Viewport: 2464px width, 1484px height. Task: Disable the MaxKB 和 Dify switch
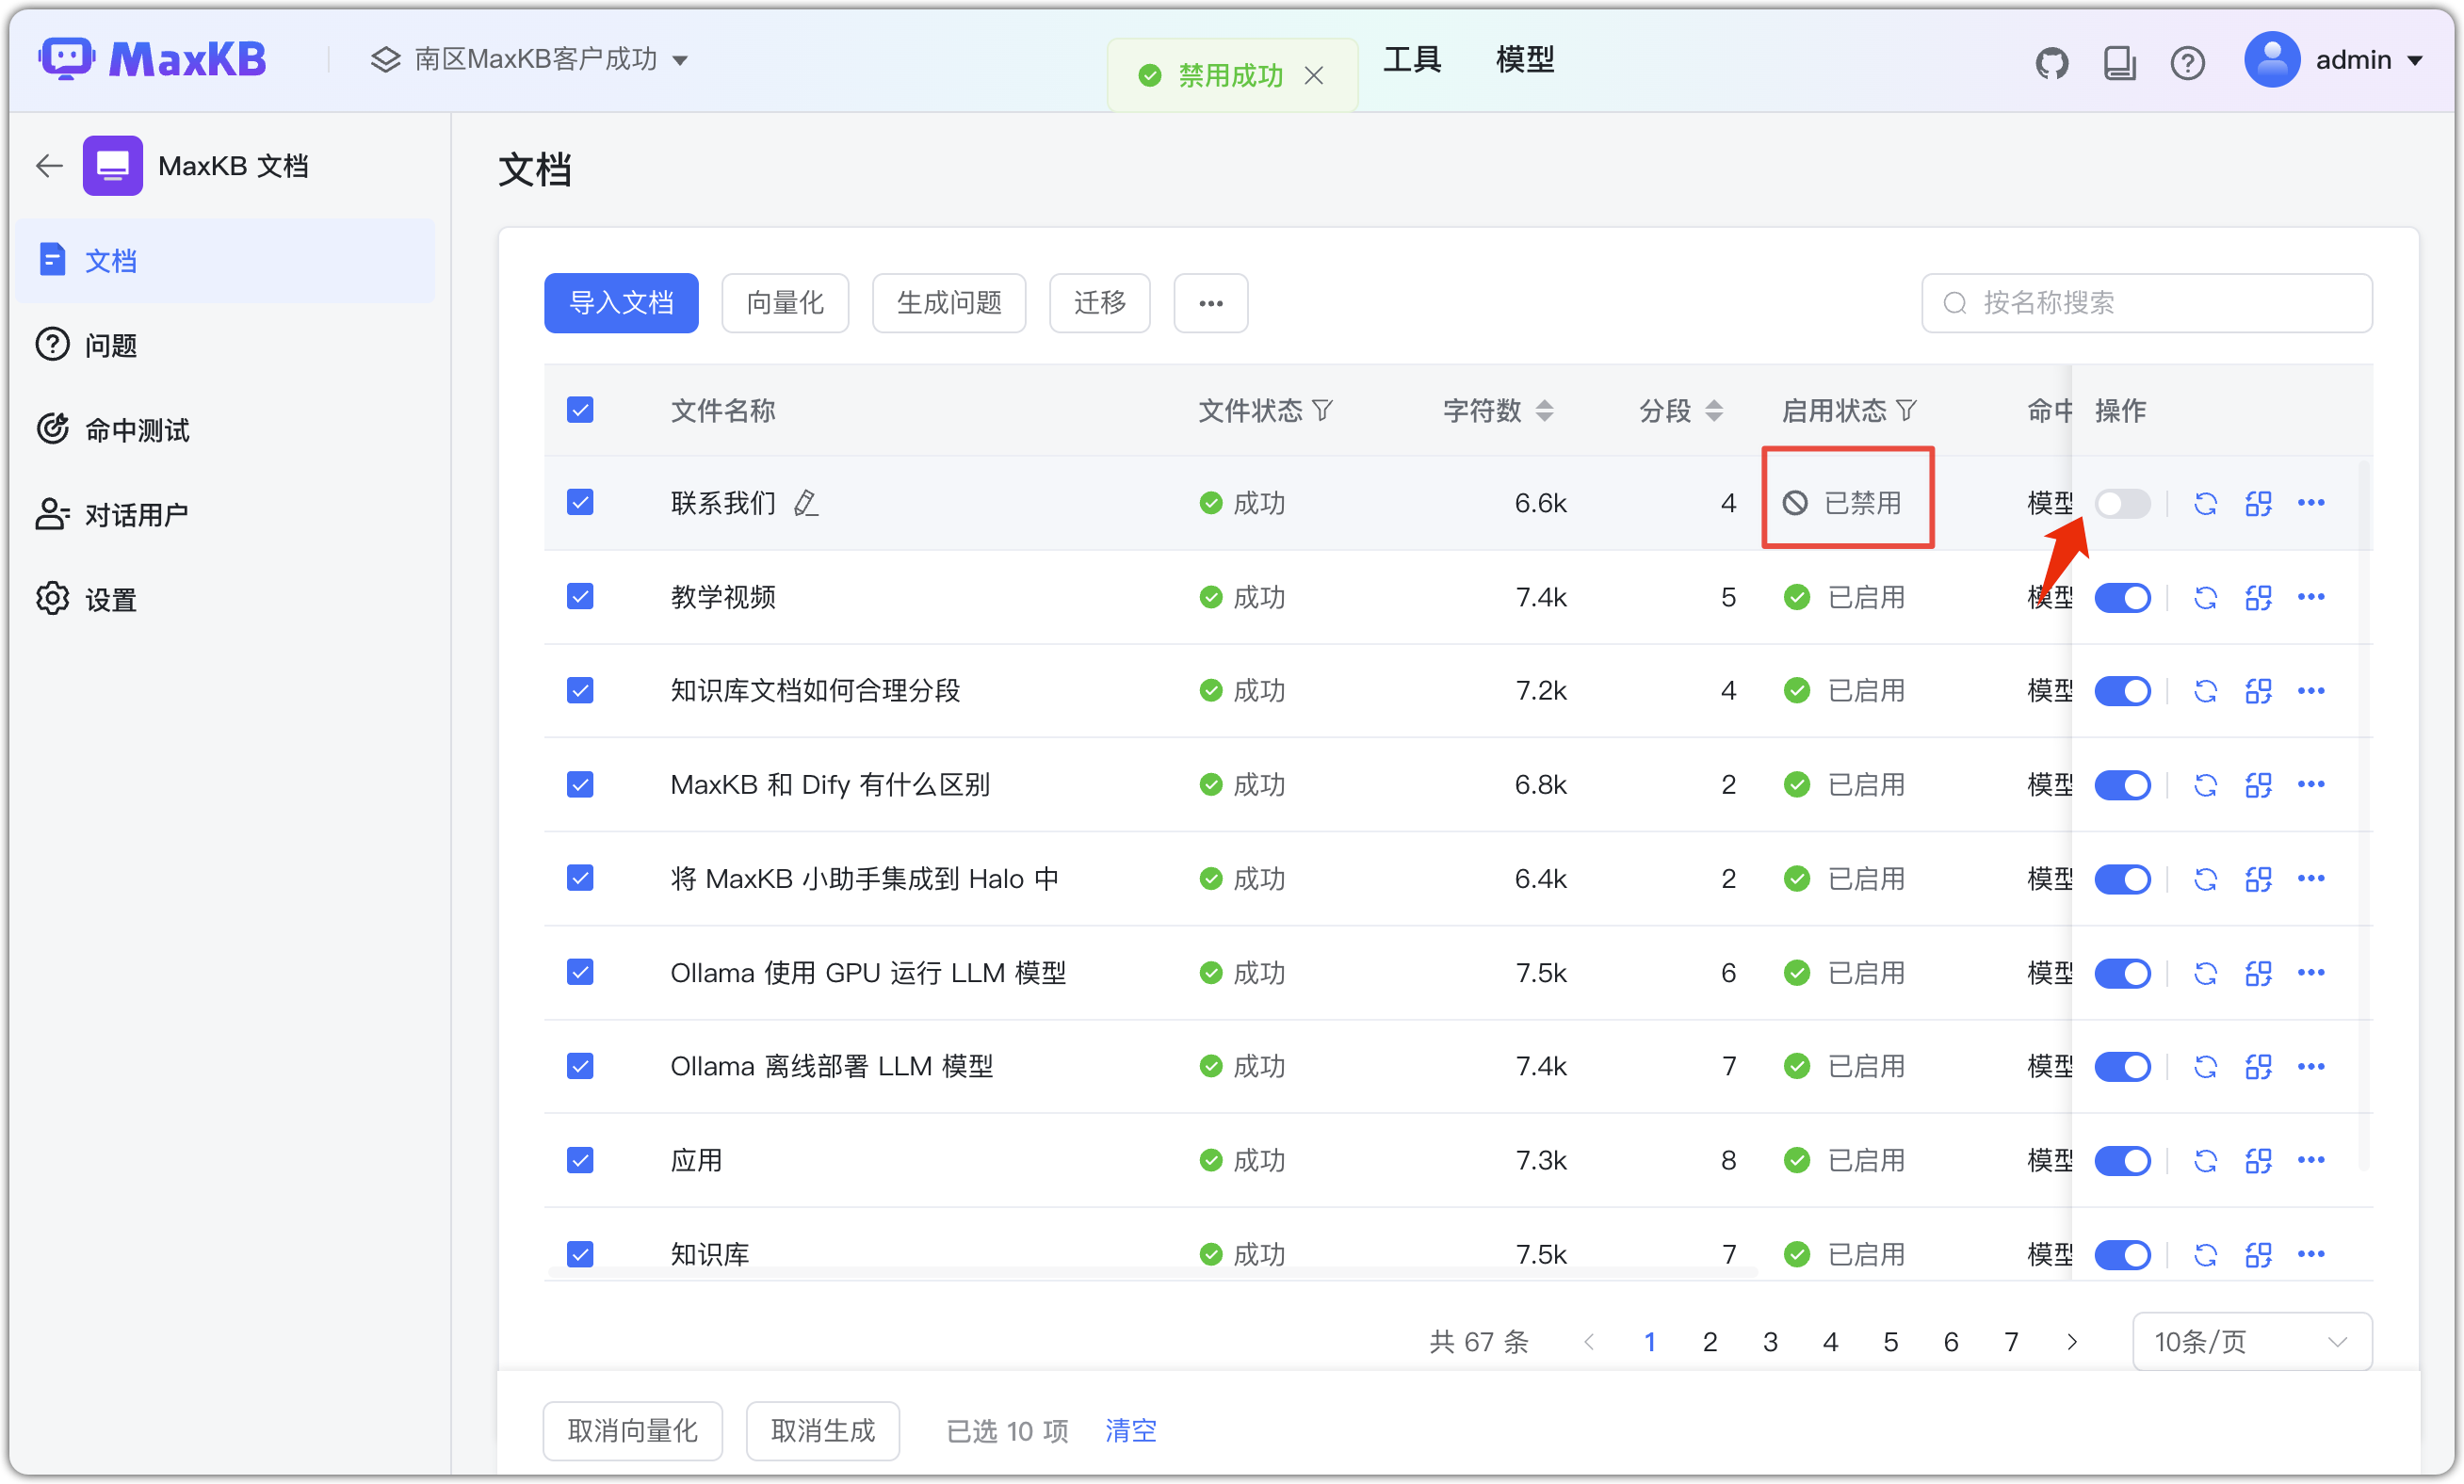2122,785
